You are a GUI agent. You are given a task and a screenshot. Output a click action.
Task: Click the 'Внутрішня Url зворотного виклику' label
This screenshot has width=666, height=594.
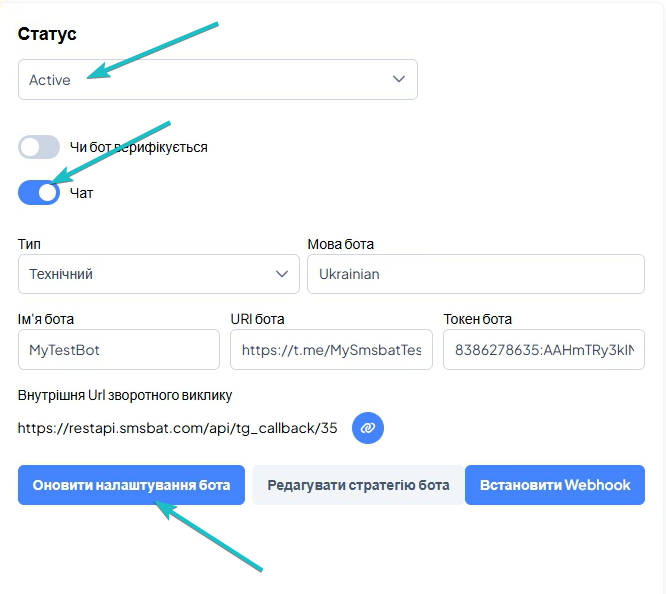(x=125, y=395)
